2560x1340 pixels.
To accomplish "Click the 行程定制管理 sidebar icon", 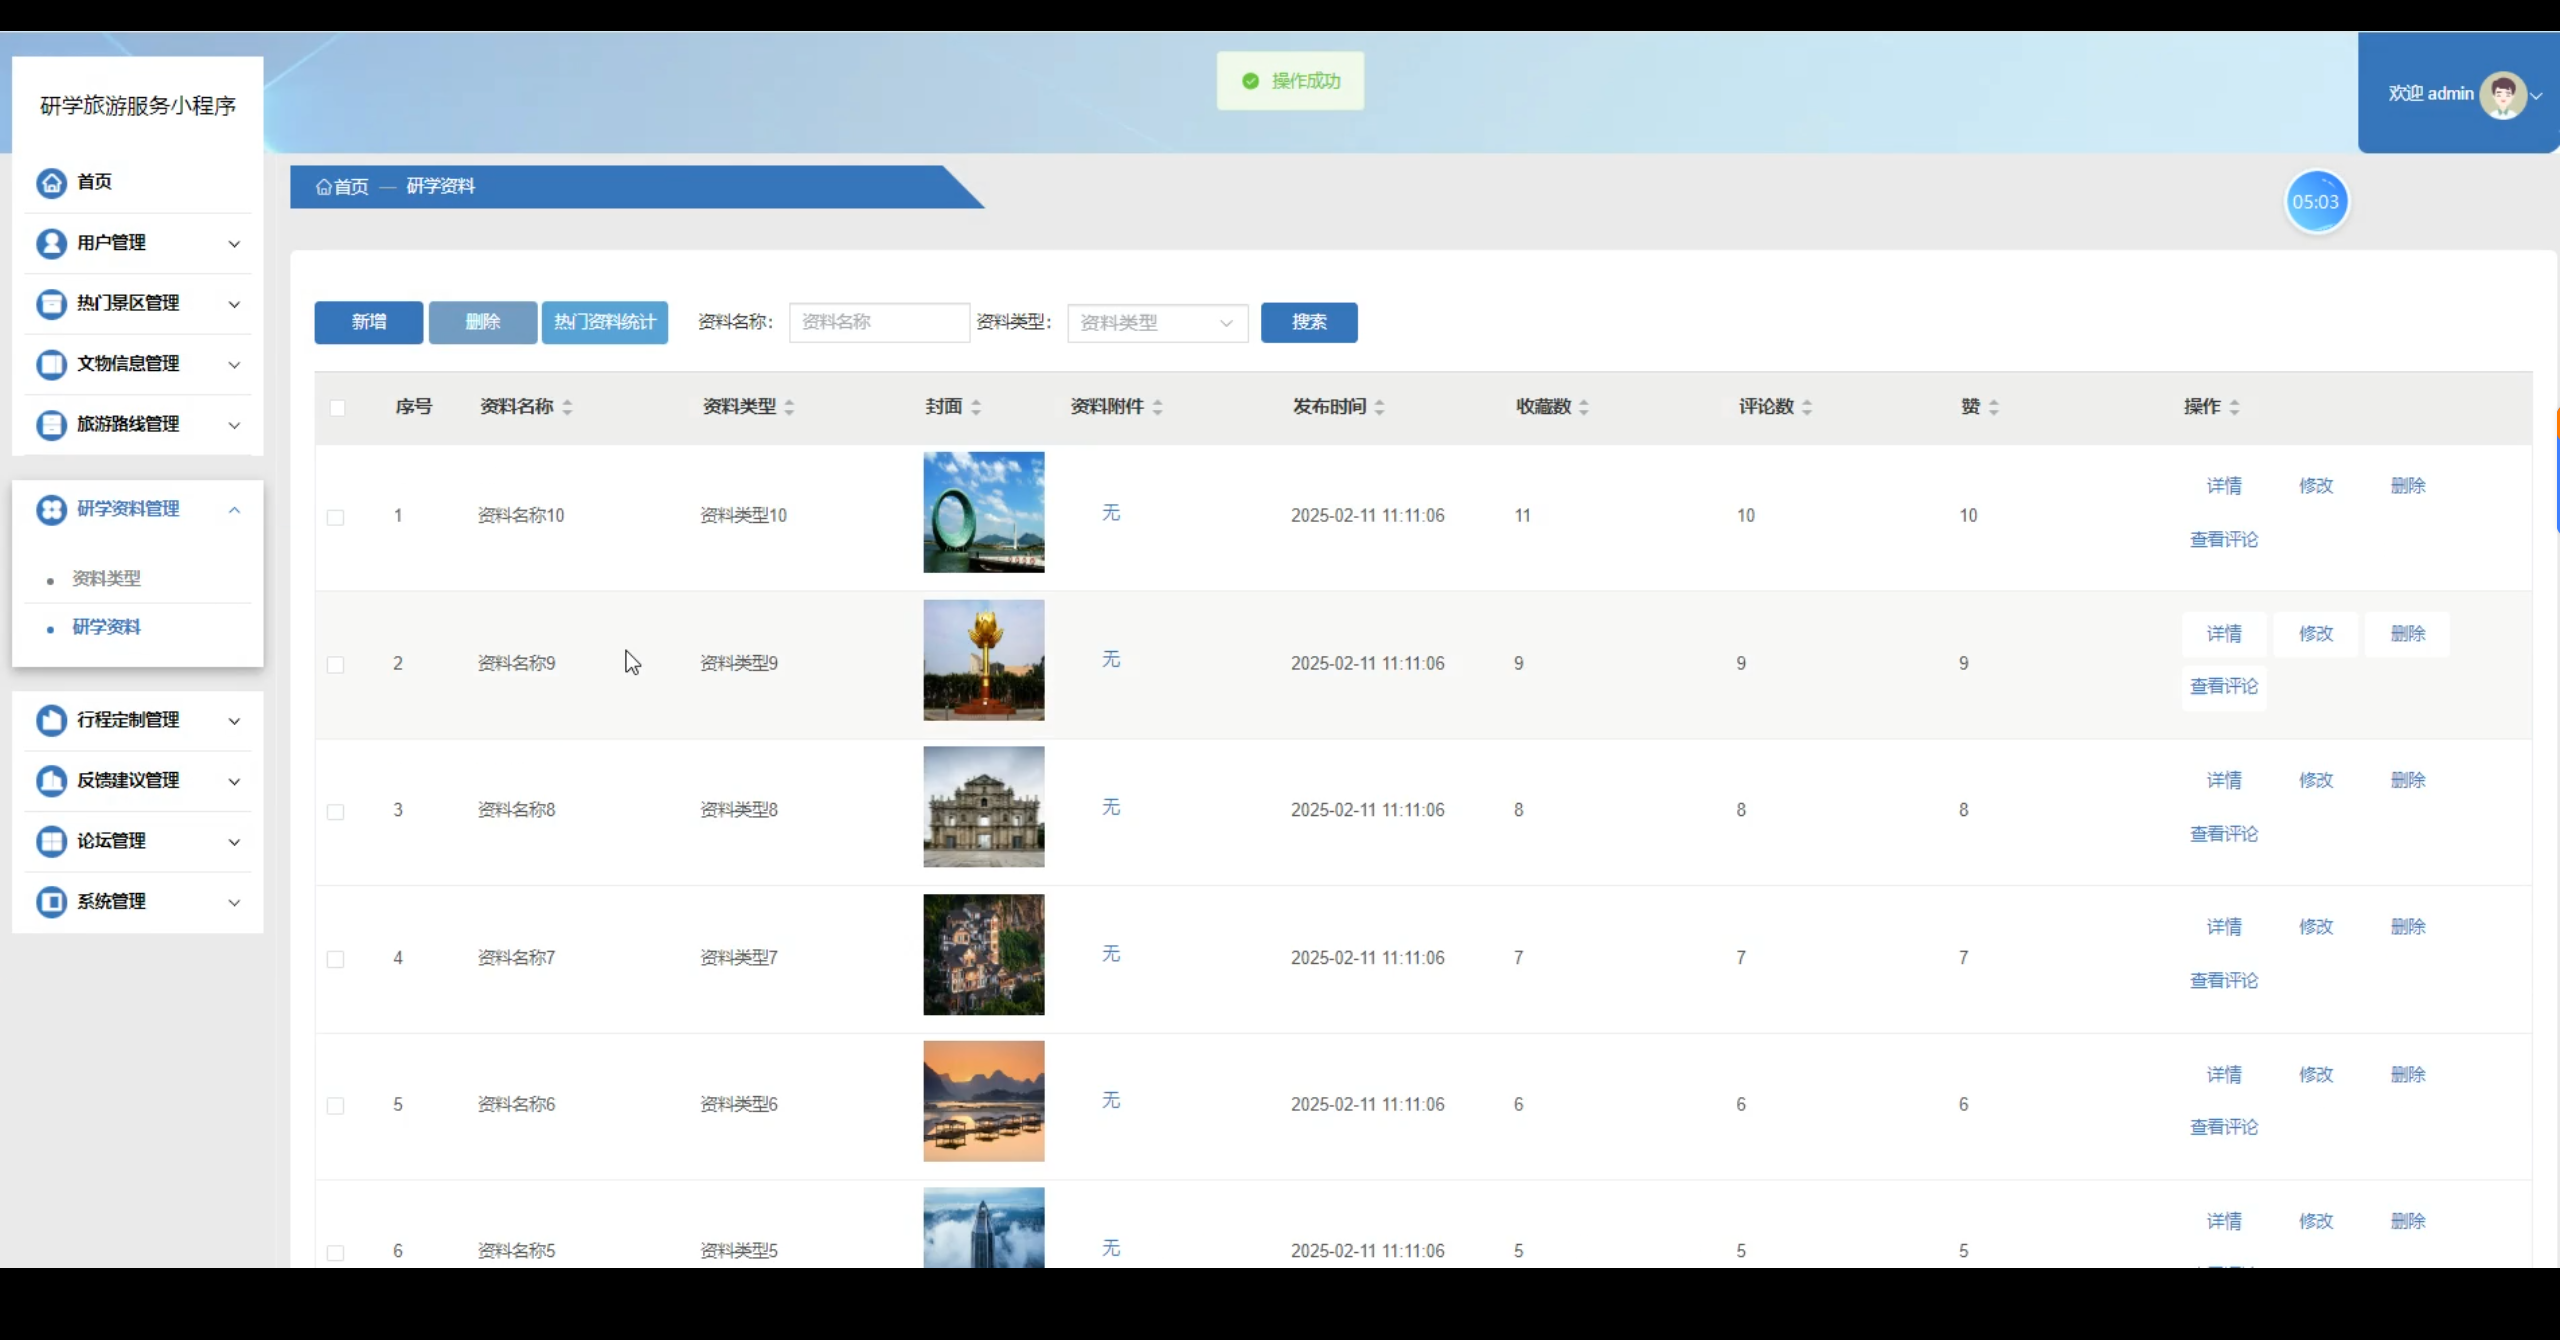I will pyautogui.click(x=51, y=720).
